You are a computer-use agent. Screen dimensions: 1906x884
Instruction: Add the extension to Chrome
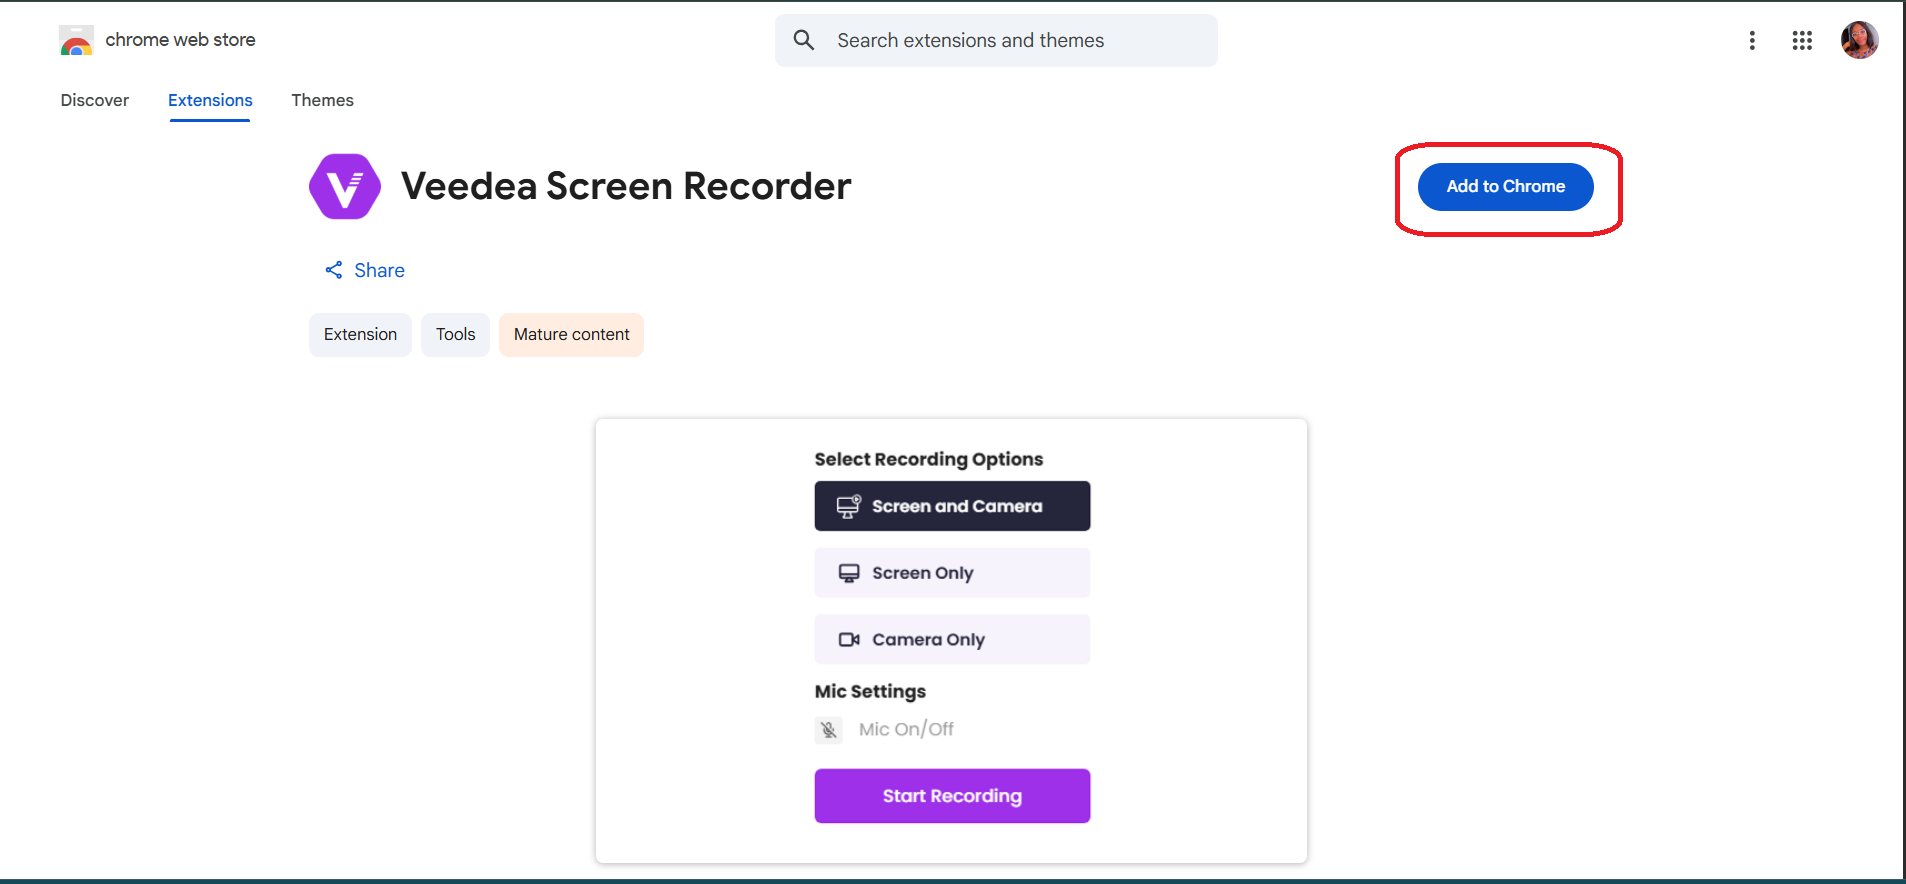pos(1506,187)
